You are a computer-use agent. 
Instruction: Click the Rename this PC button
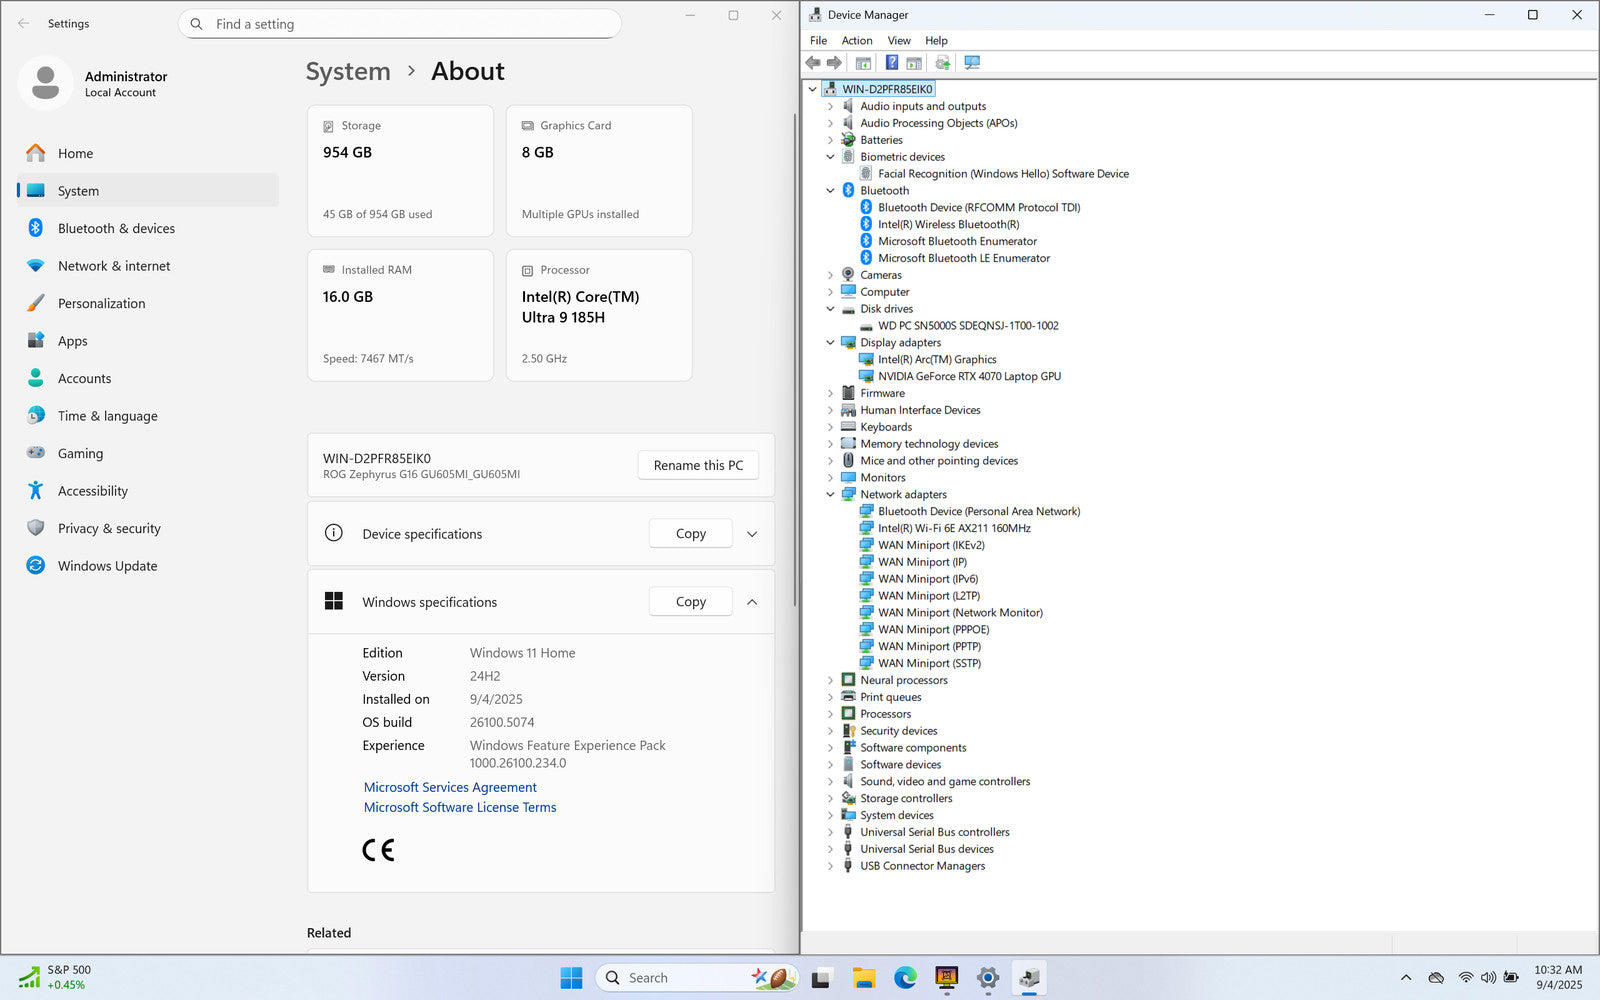point(698,465)
